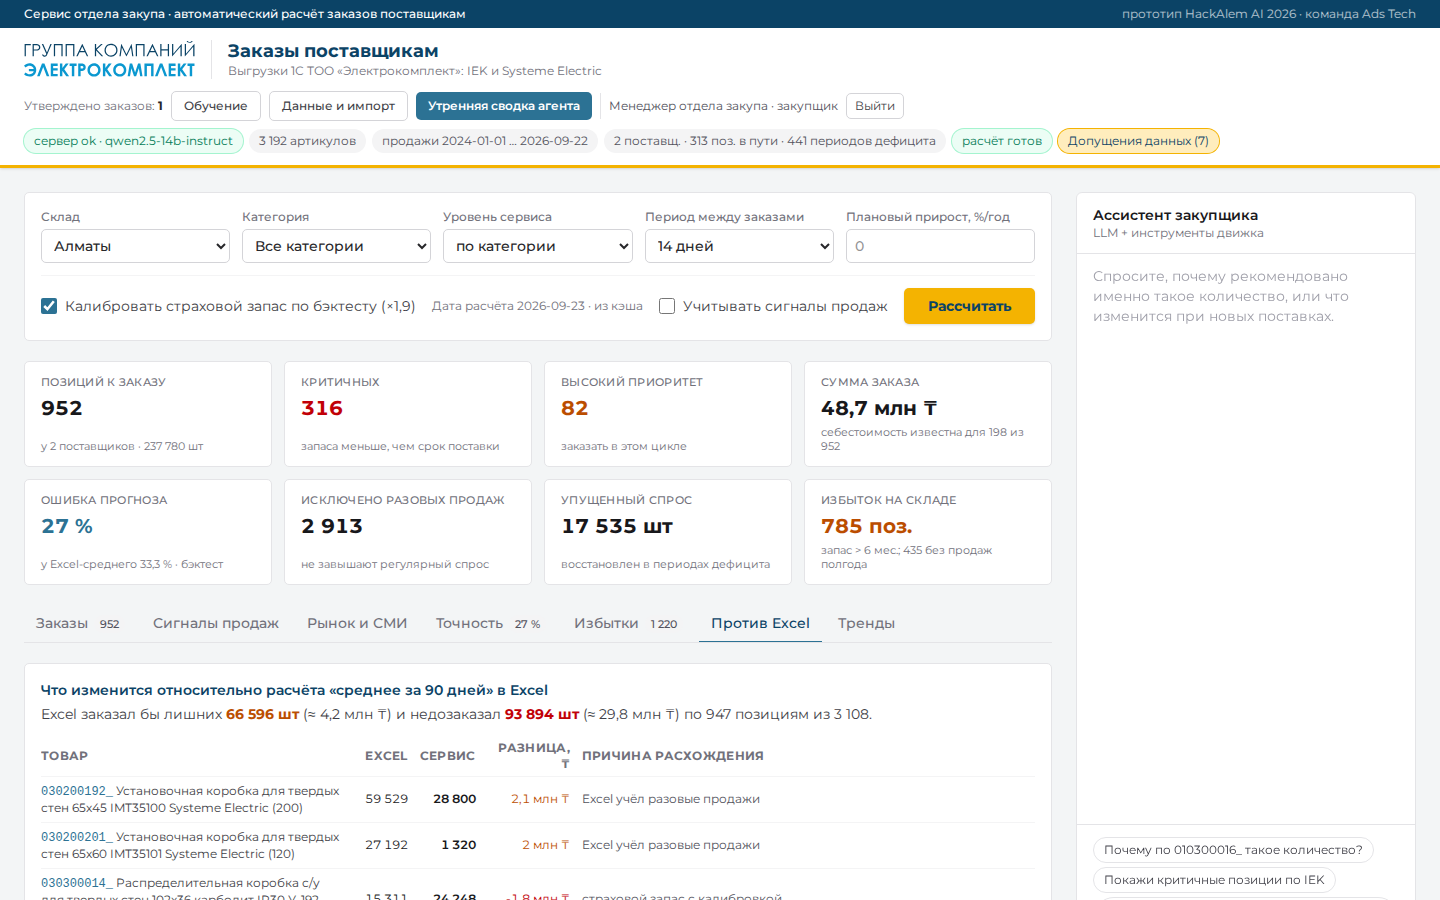Open the Период между заказами dropdown

[x=739, y=246]
